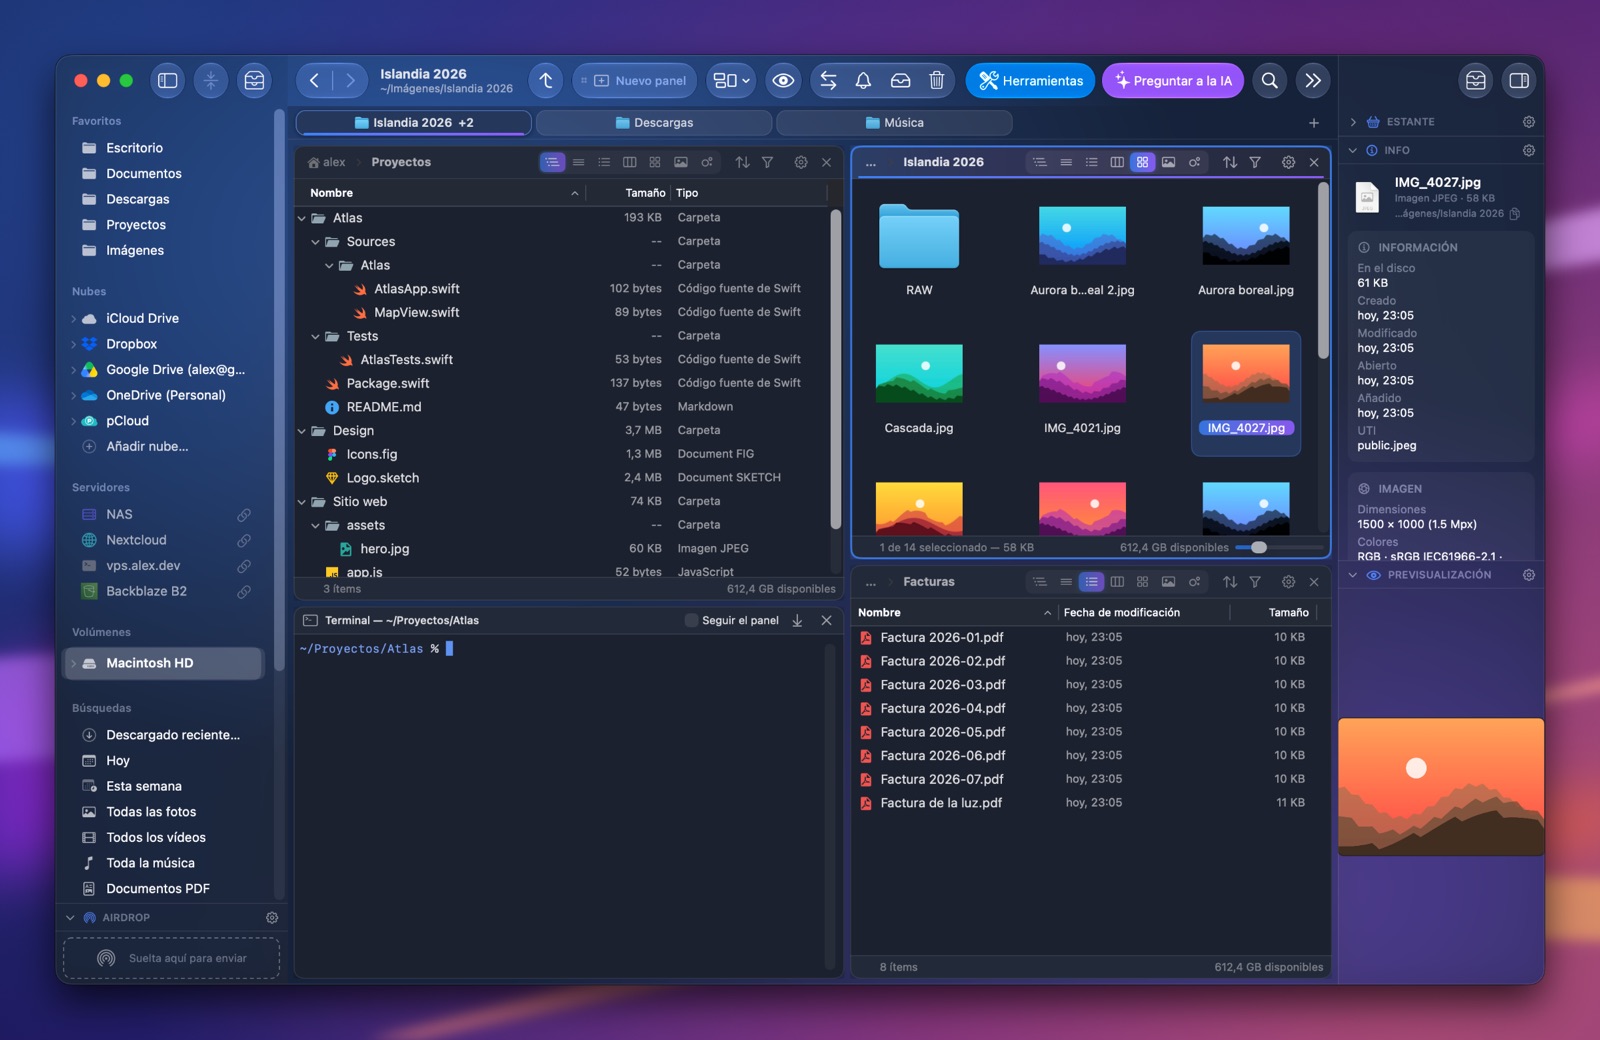The width and height of the screenshot is (1600, 1040).
Task: Open settings gear of the Proyectos panel
Action: pyautogui.click(x=801, y=162)
